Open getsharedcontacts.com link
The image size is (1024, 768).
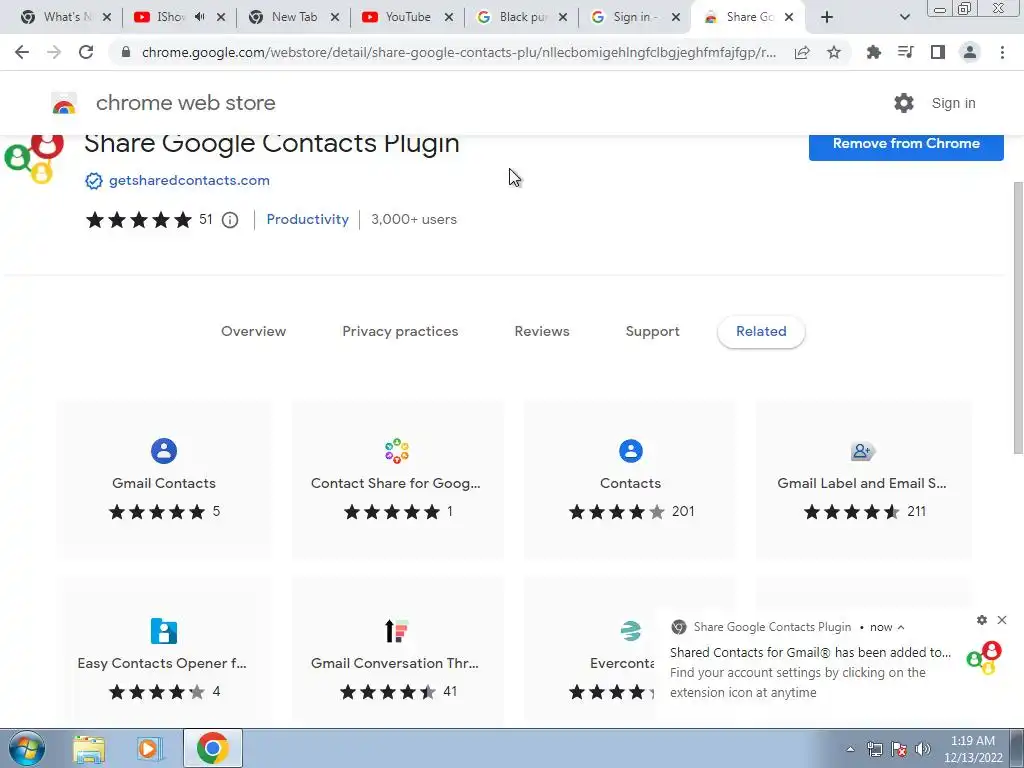tap(189, 180)
